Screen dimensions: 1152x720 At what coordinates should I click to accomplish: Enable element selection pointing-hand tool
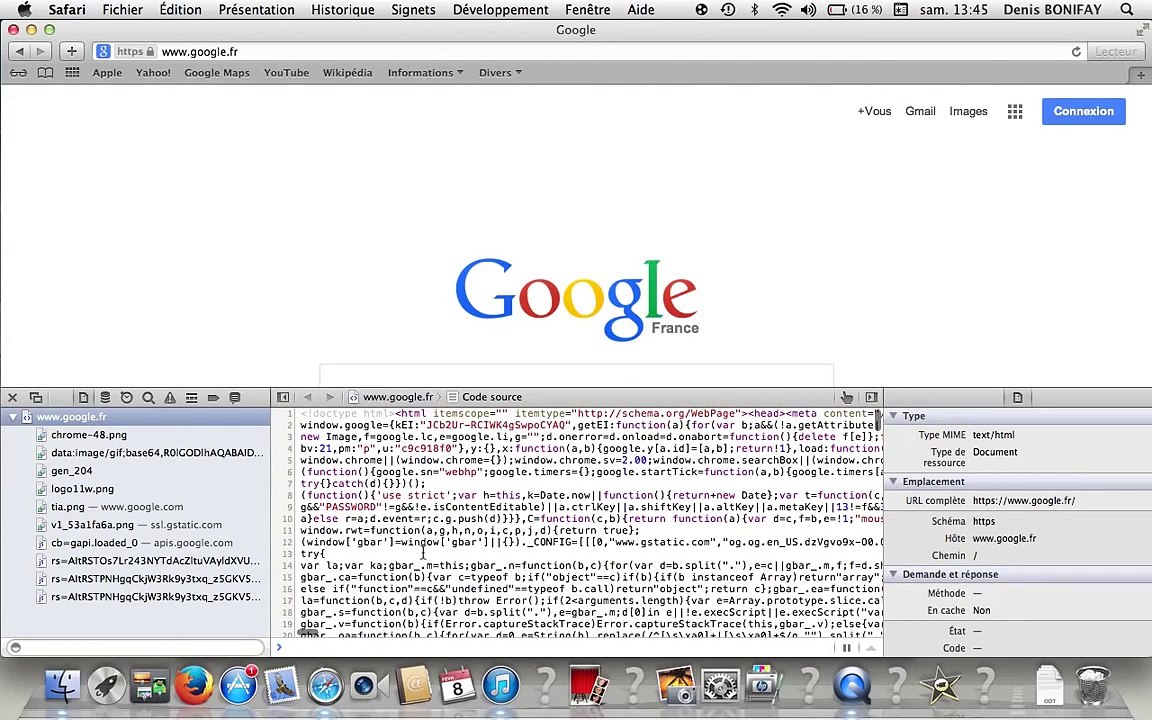[x=847, y=397]
